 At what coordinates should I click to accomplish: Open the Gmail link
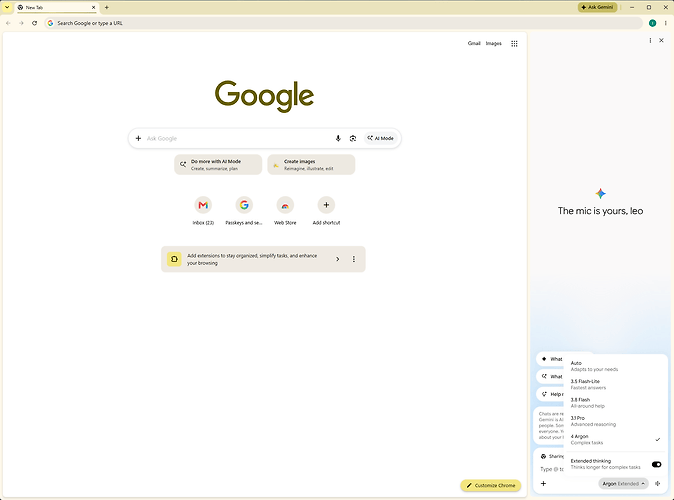point(474,43)
